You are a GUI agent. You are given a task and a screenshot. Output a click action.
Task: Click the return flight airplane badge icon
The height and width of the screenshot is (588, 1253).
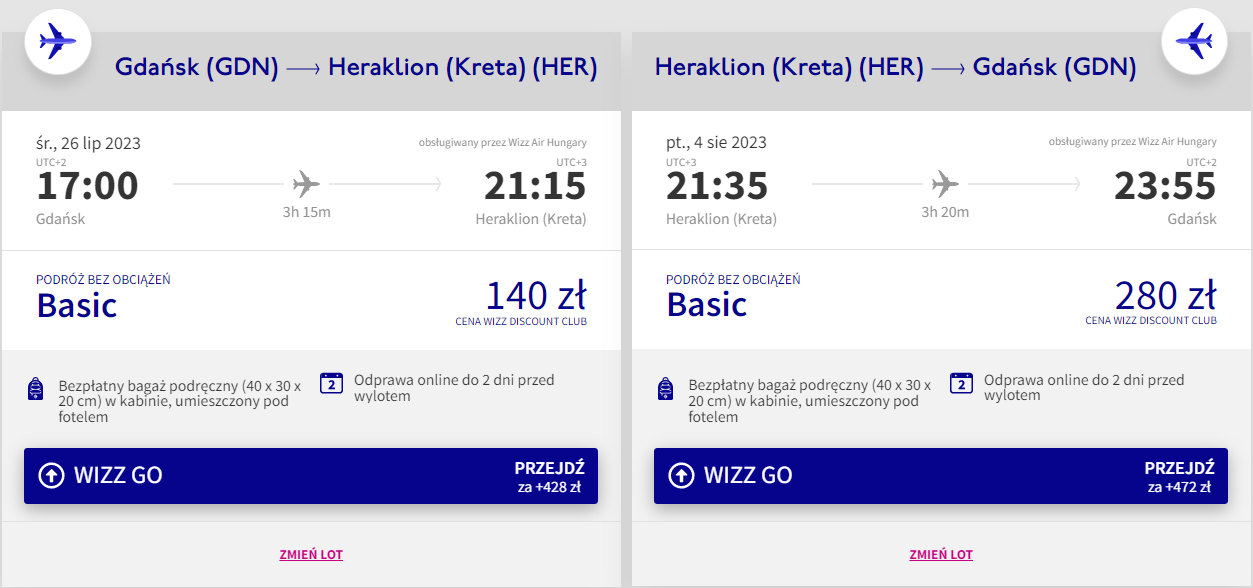[x=1194, y=41]
